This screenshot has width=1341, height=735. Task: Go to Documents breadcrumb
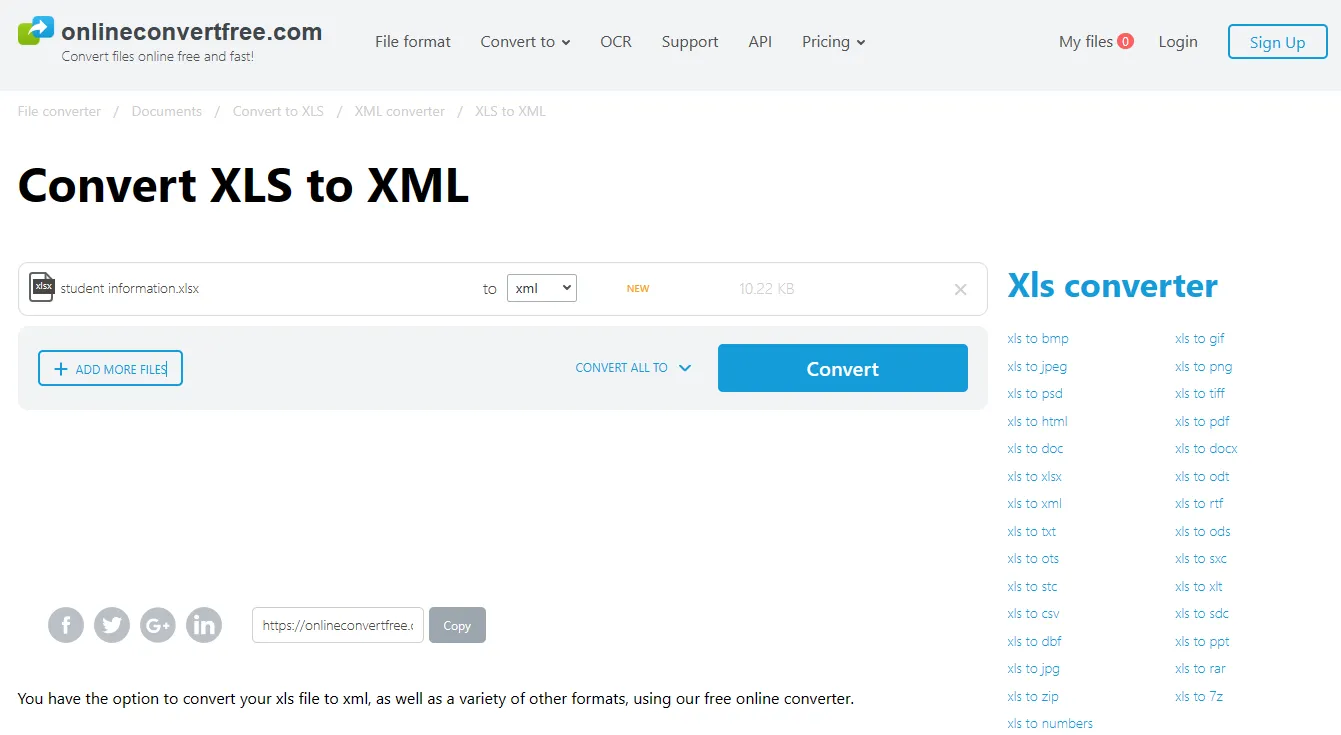(167, 111)
